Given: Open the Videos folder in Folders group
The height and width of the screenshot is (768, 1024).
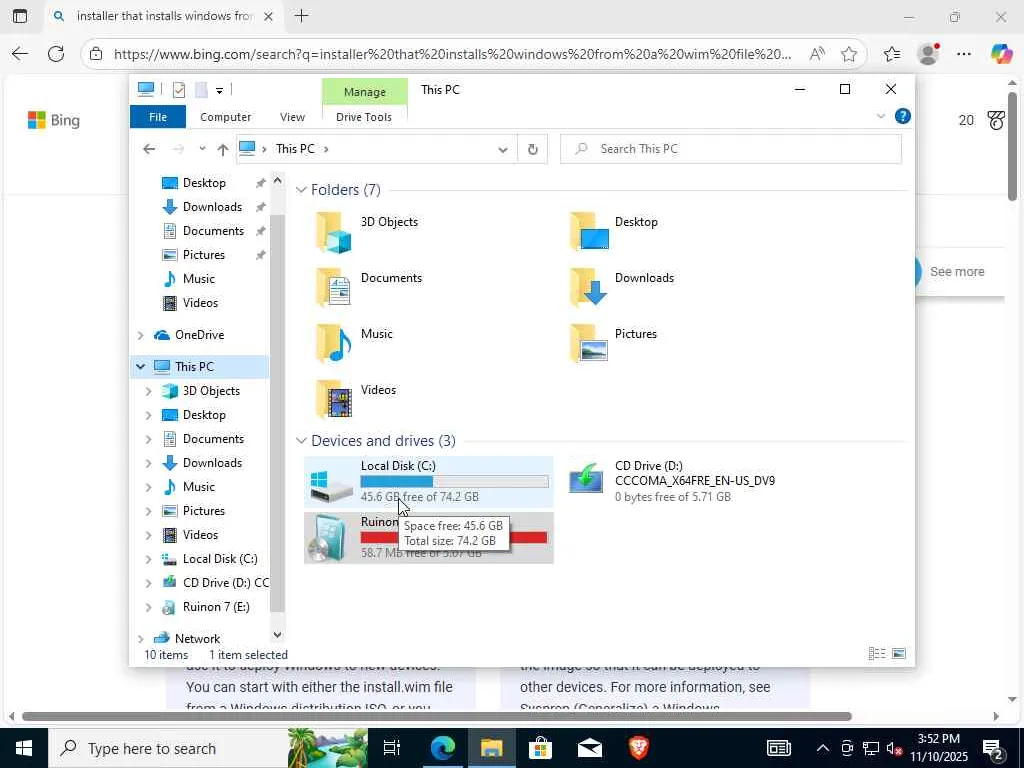Looking at the screenshot, I should pyautogui.click(x=334, y=400).
